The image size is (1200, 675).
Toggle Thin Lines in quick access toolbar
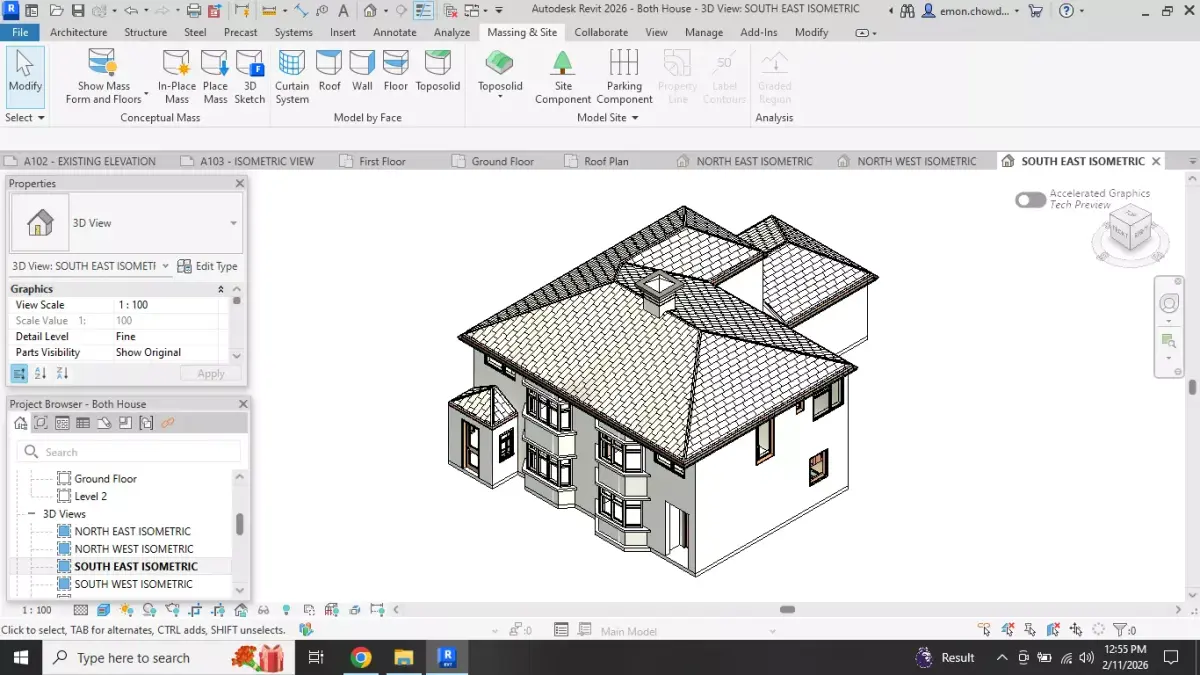424,11
